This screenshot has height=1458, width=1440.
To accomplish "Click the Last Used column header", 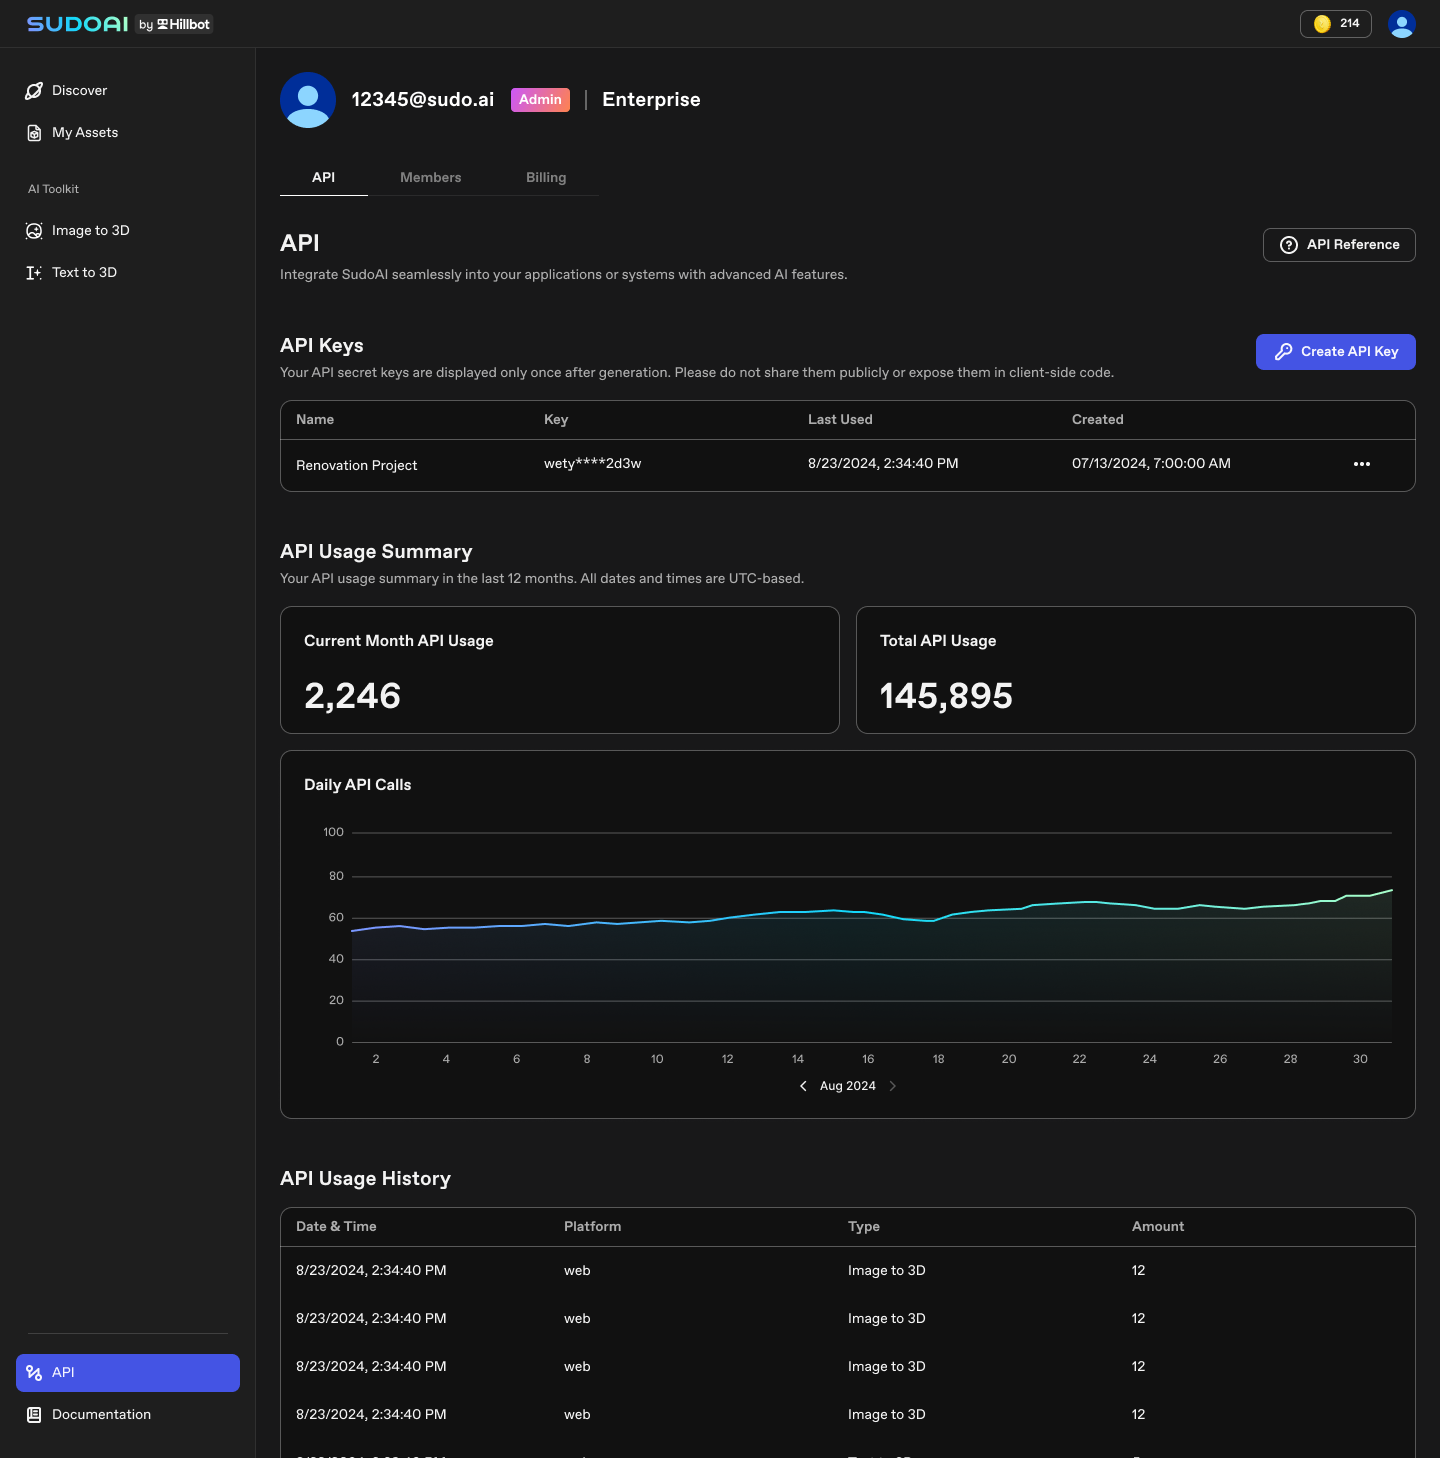I will (x=840, y=420).
